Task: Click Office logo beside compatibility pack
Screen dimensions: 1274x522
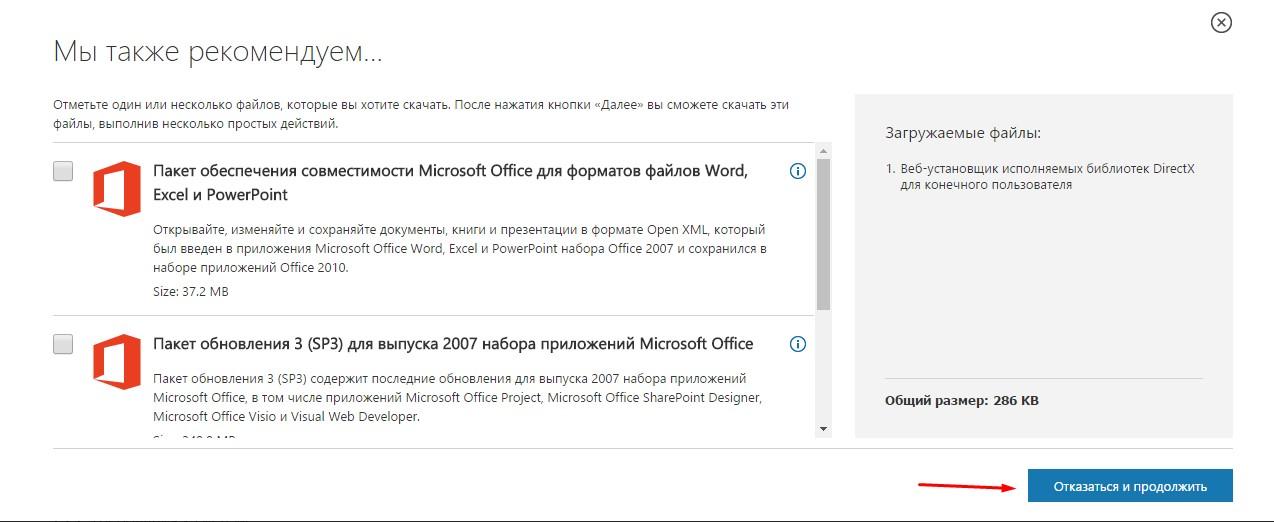Action: pyautogui.click(x=116, y=188)
